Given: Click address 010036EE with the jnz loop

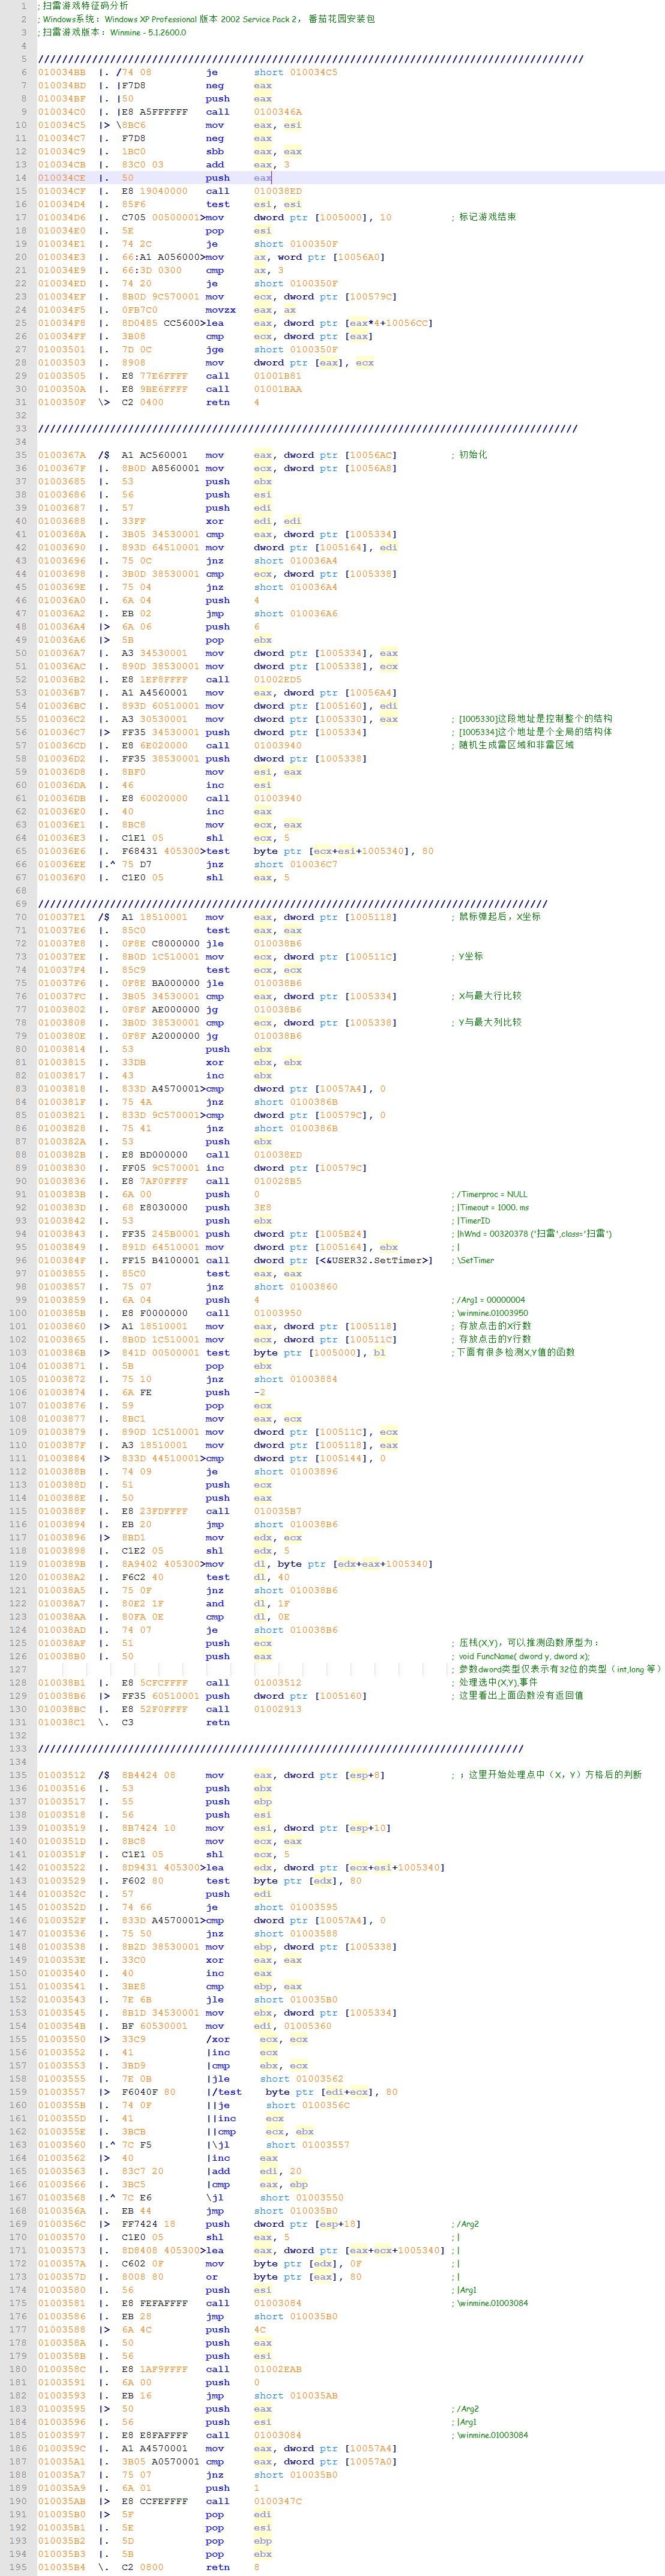Looking at the screenshot, I should tap(62, 865).
